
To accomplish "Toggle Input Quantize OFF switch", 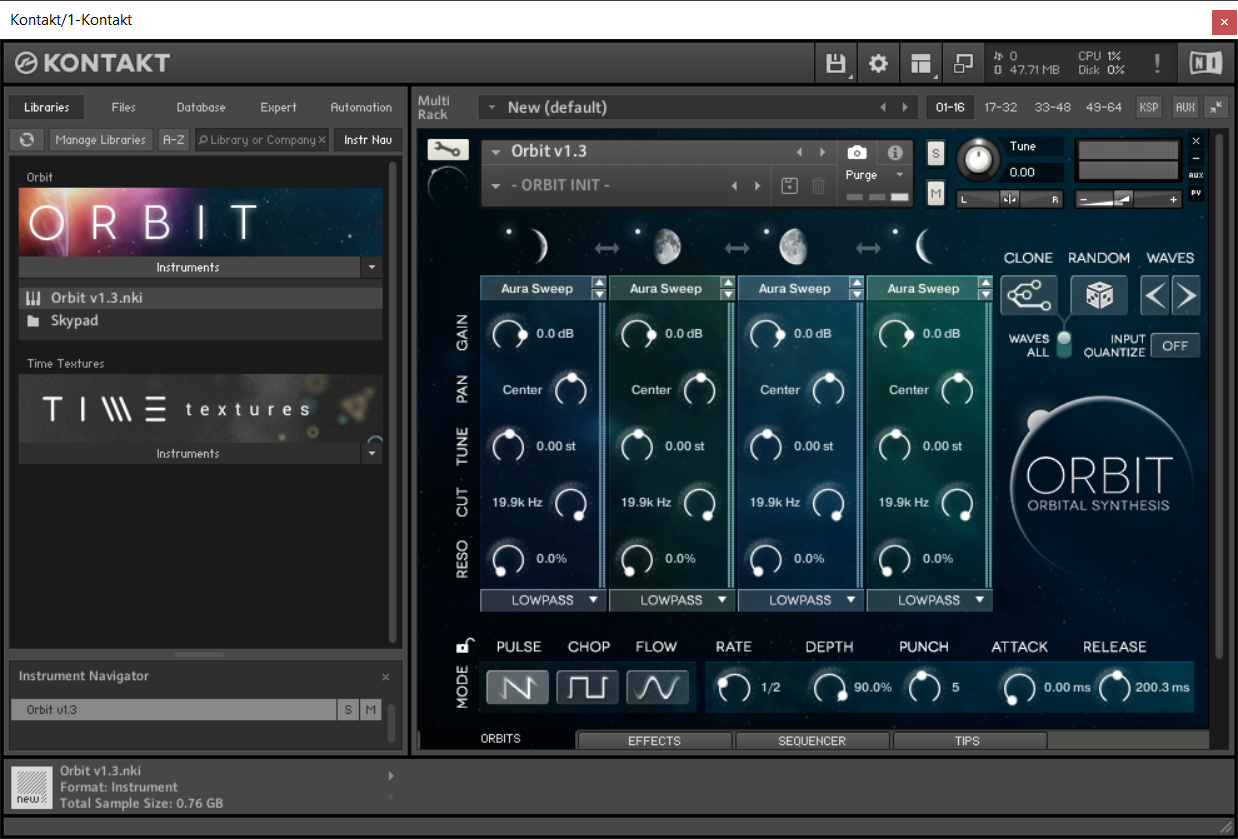I will [x=1174, y=346].
